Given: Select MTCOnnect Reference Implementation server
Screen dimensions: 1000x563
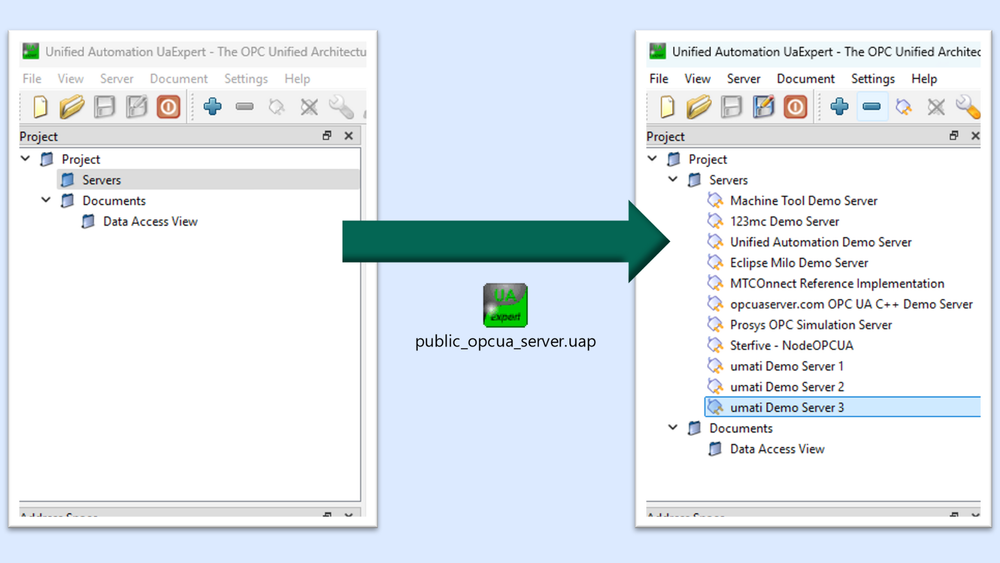Looking at the screenshot, I should [x=837, y=284].
